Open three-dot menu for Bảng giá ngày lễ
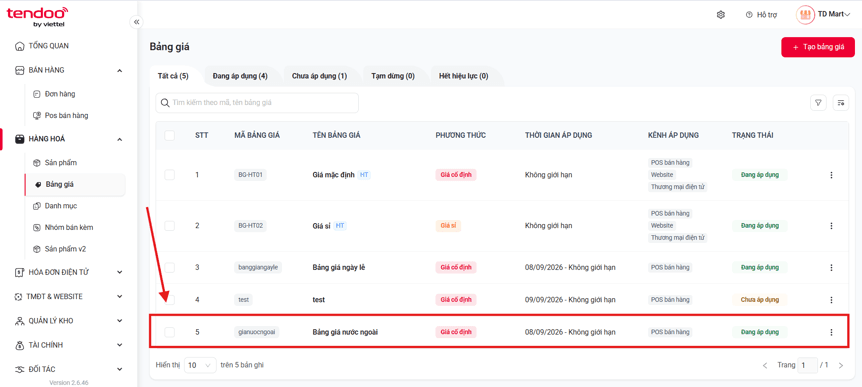Screen dimensions: 862x387 pyautogui.click(x=831, y=267)
